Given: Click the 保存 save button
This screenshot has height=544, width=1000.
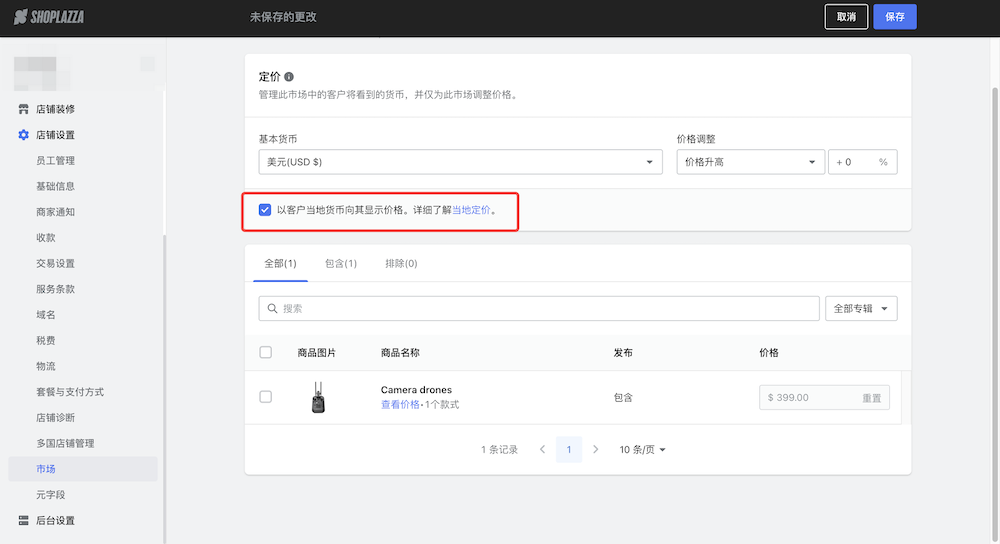Looking at the screenshot, I should coord(894,17).
